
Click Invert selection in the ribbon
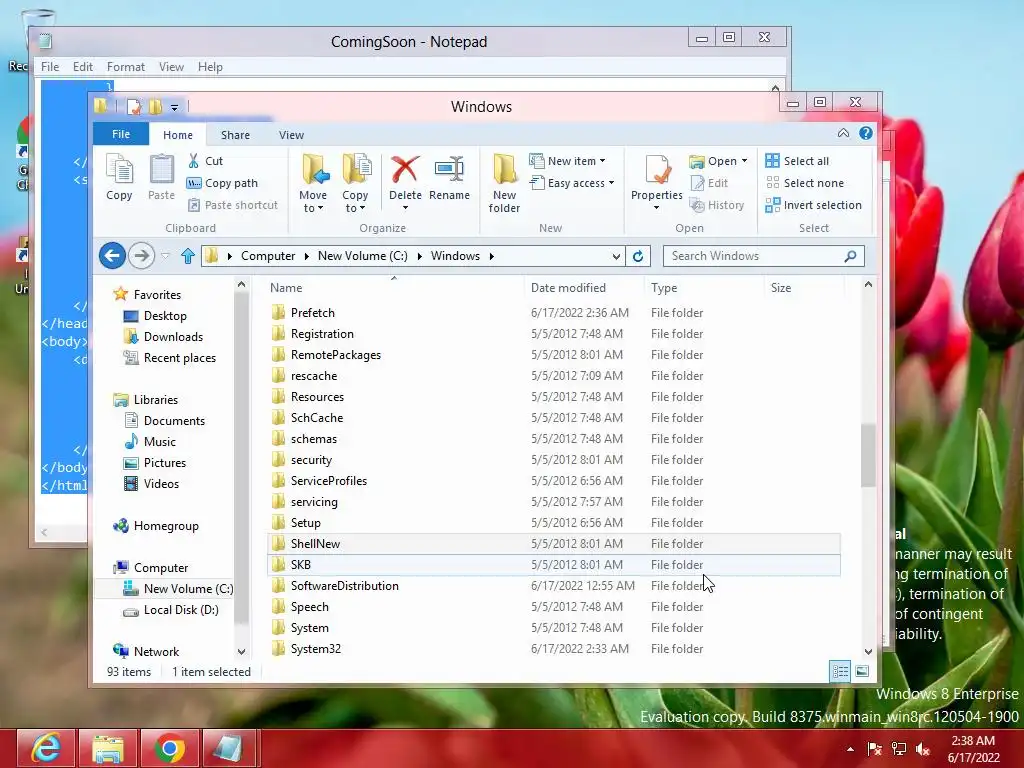point(814,205)
